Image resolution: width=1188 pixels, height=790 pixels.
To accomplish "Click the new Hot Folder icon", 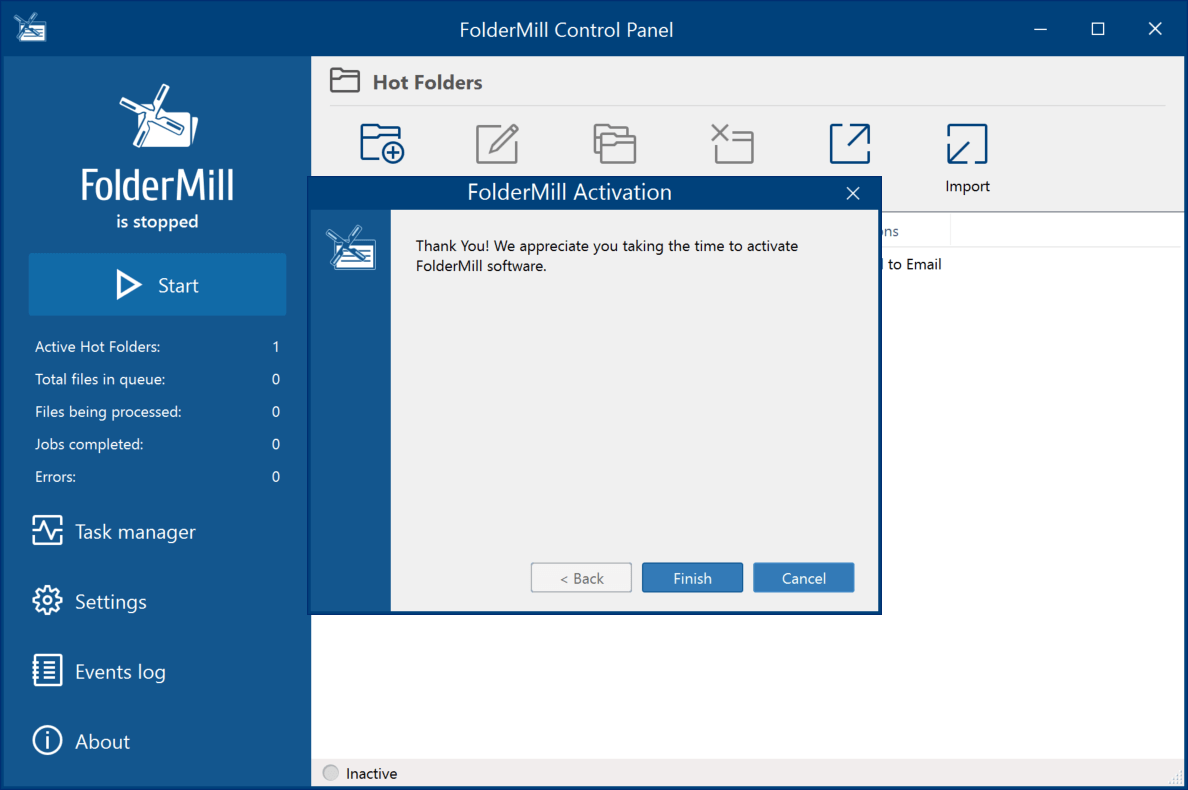I will [x=381, y=143].
